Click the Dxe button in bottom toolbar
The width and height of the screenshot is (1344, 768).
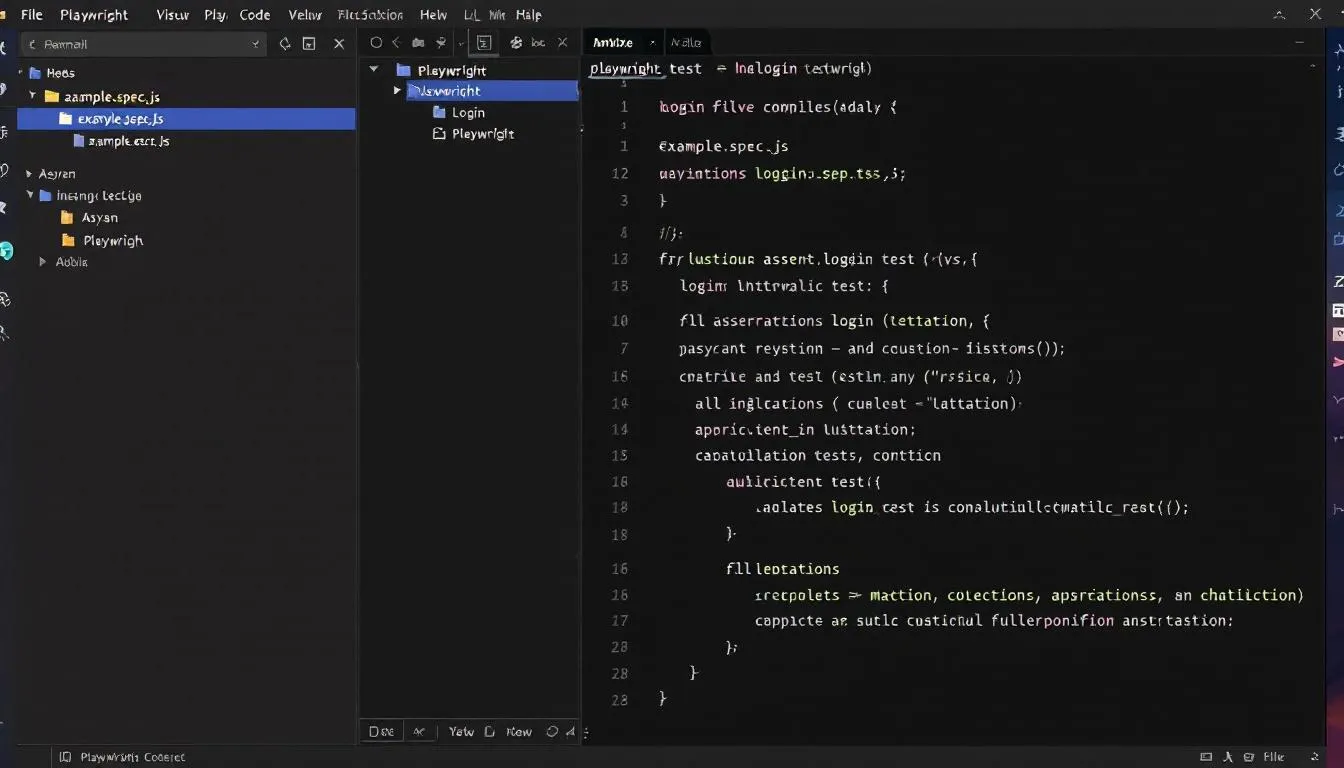381,731
